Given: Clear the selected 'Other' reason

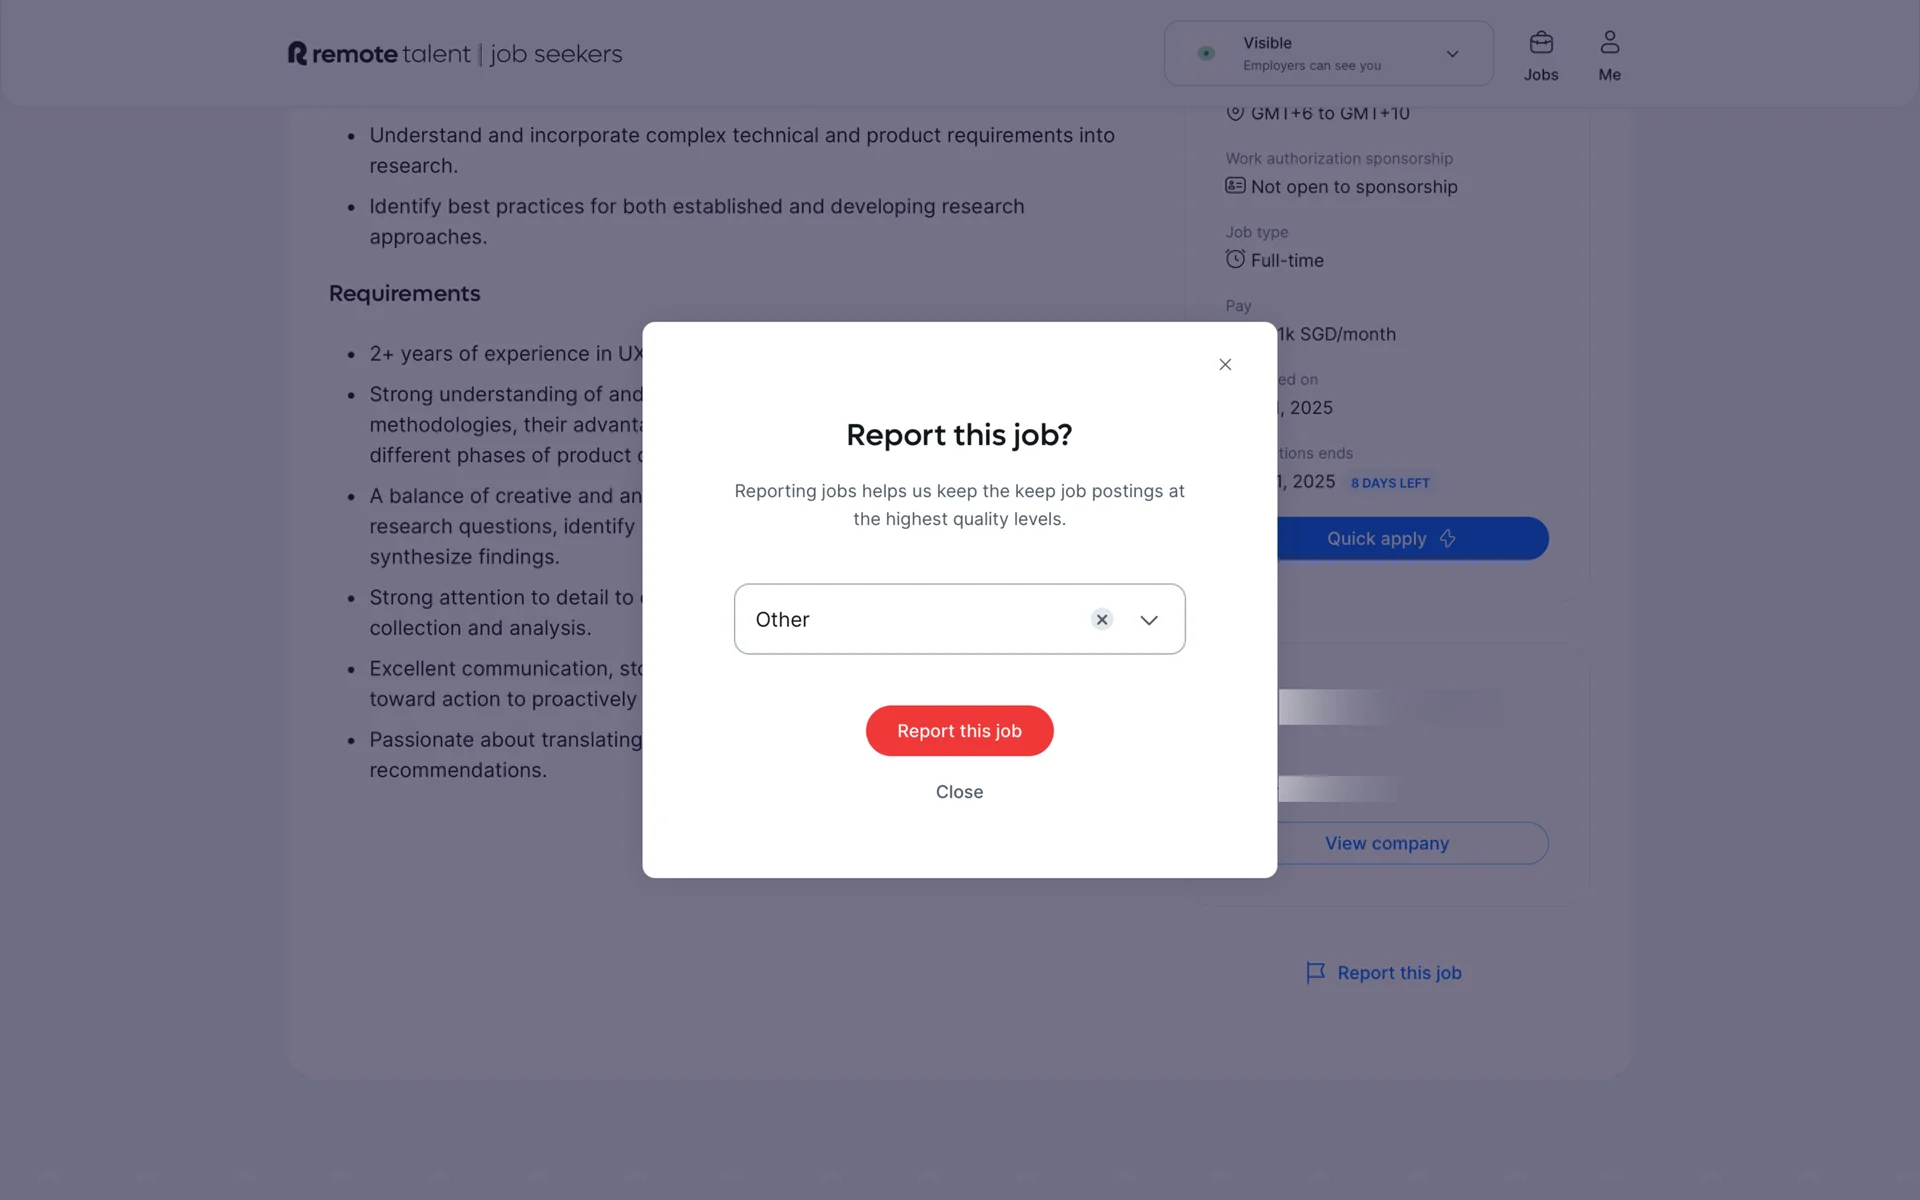Looking at the screenshot, I should pos(1102,619).
